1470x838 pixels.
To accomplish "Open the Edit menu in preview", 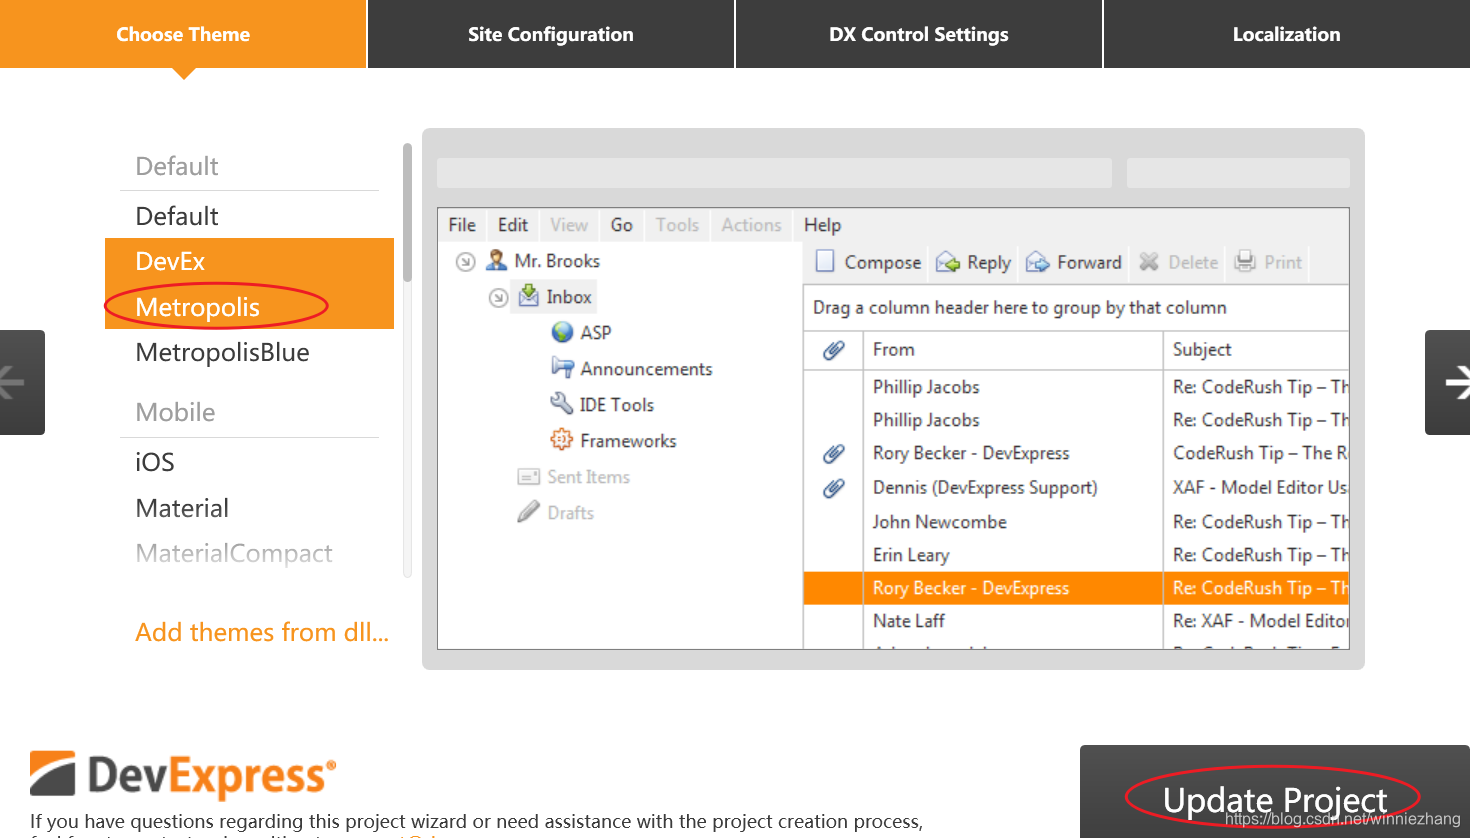I will (513, 225).
